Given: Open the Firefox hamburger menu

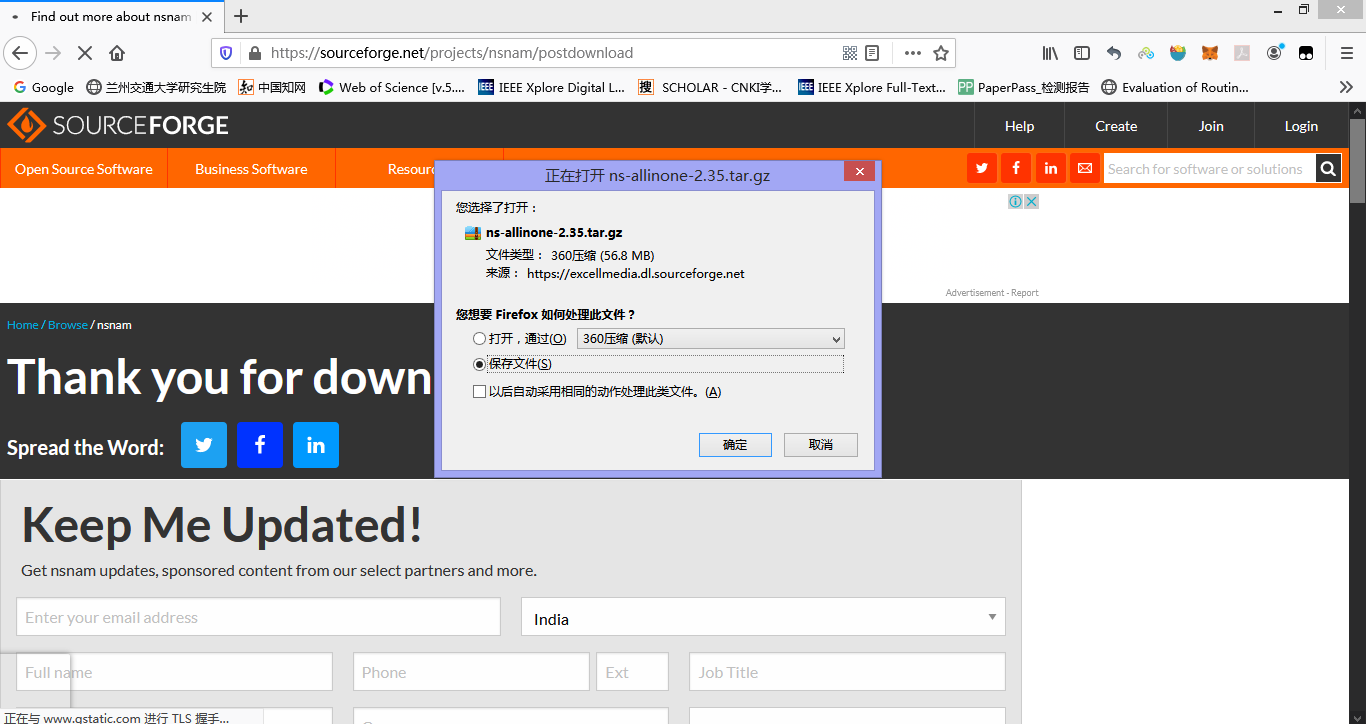Looking at the screenshot, I should pos(1347,52).
